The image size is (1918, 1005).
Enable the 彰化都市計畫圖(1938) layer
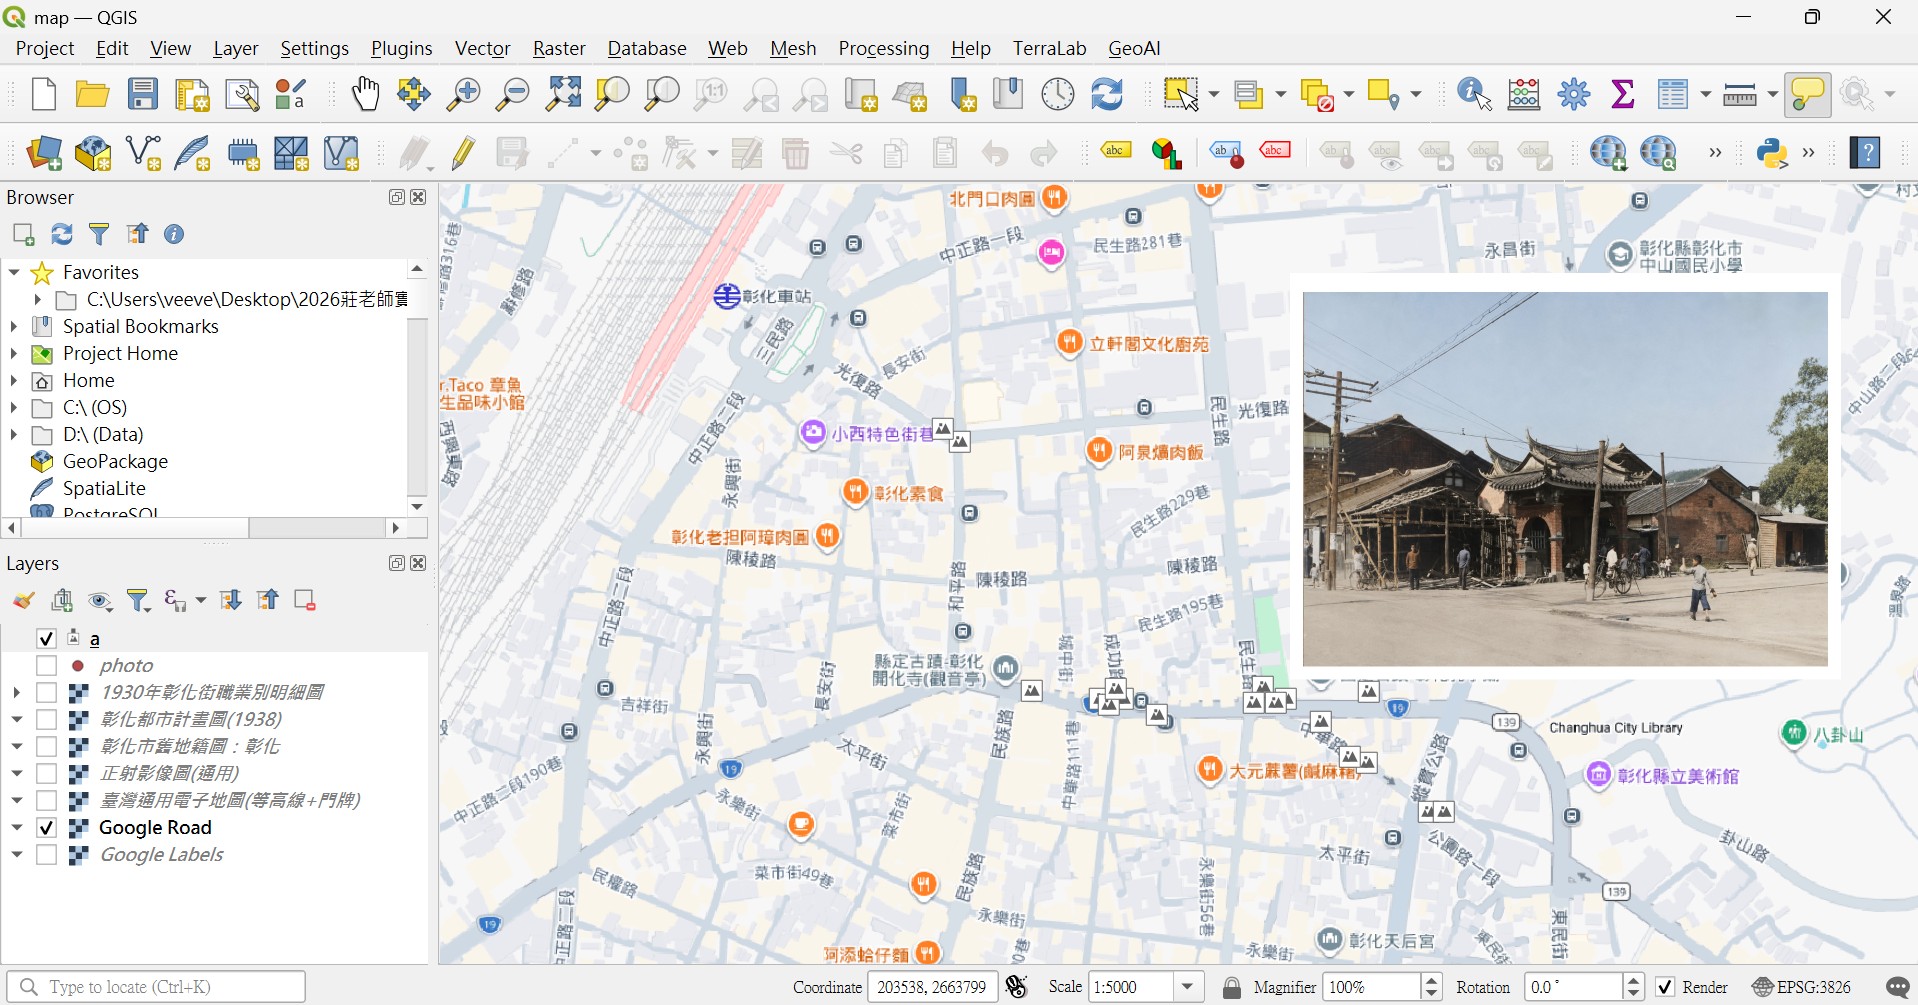click(46, 719)
